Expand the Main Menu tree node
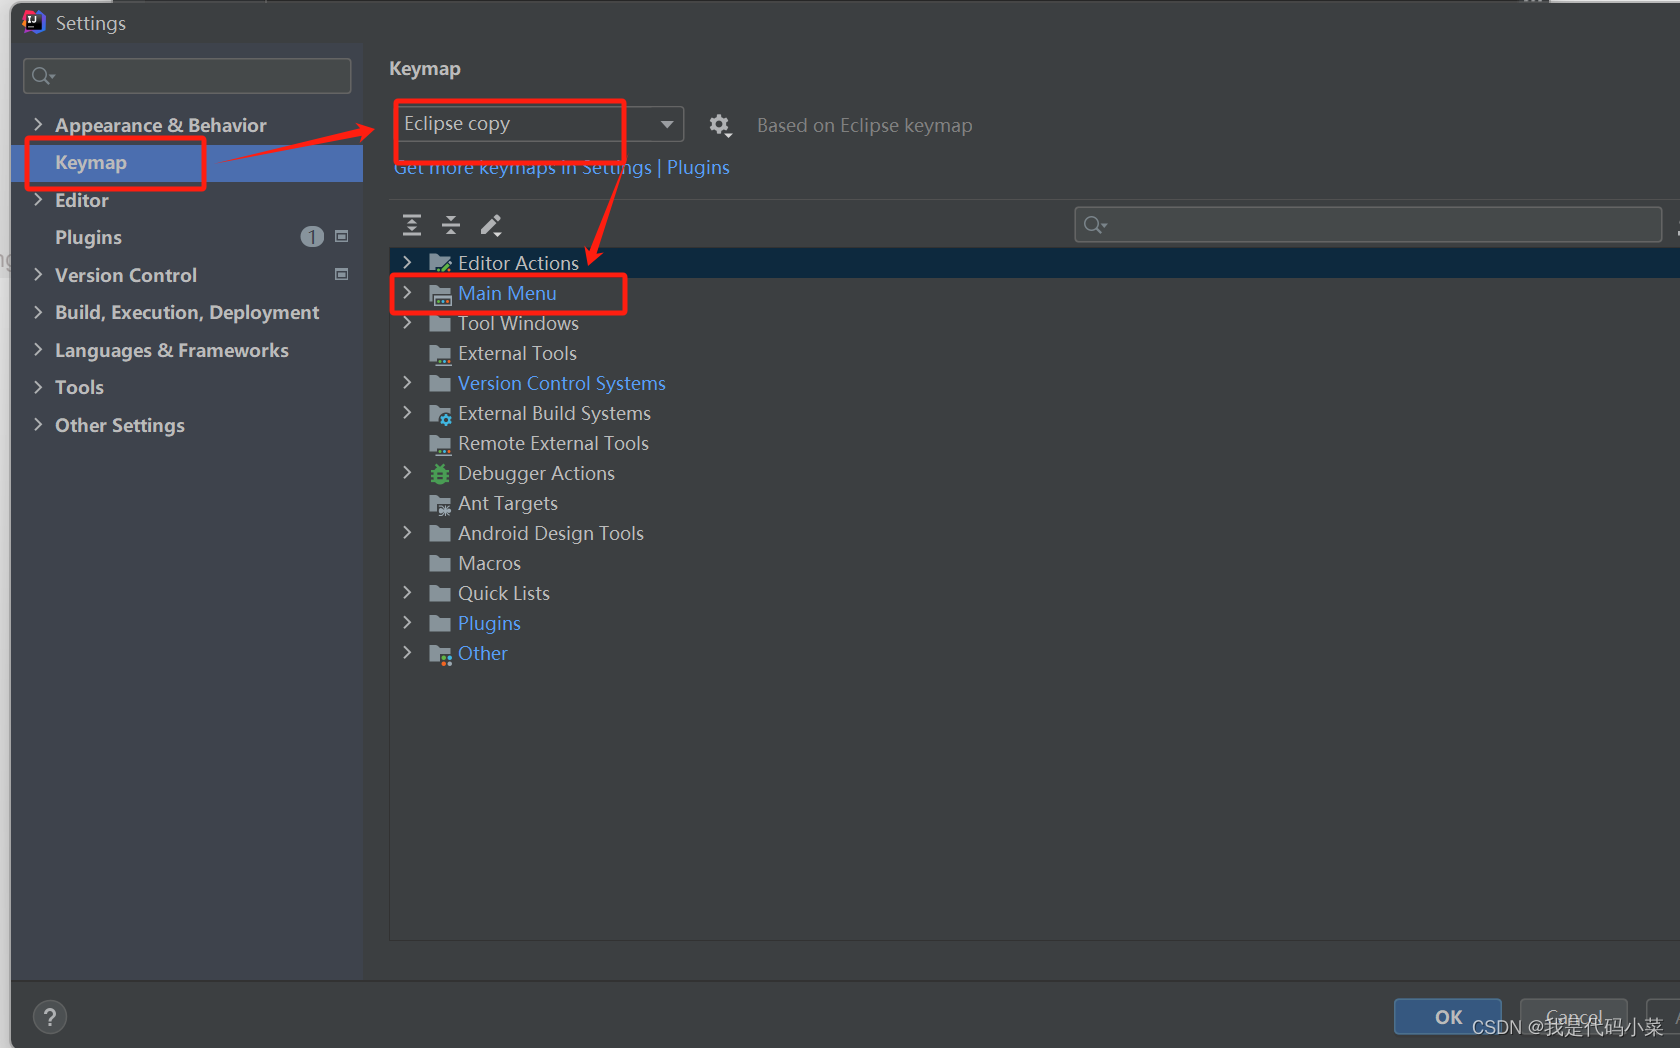 click(407, 293)
